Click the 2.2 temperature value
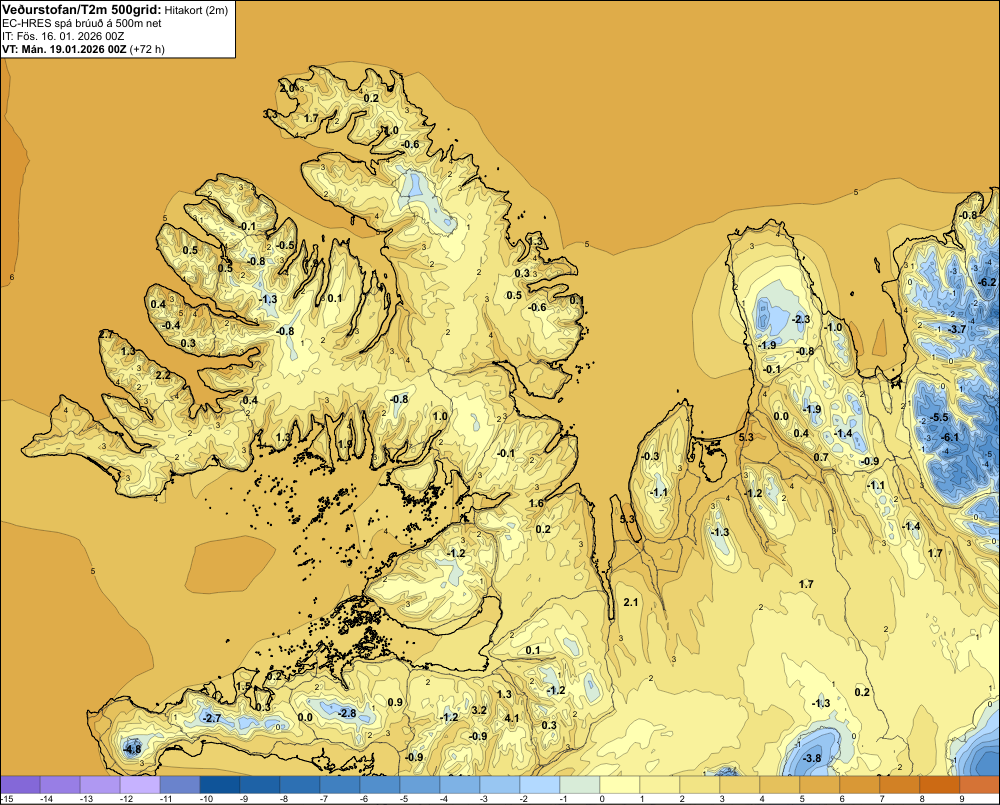Screen dimensions: 1000x805 tap(163, 375)
